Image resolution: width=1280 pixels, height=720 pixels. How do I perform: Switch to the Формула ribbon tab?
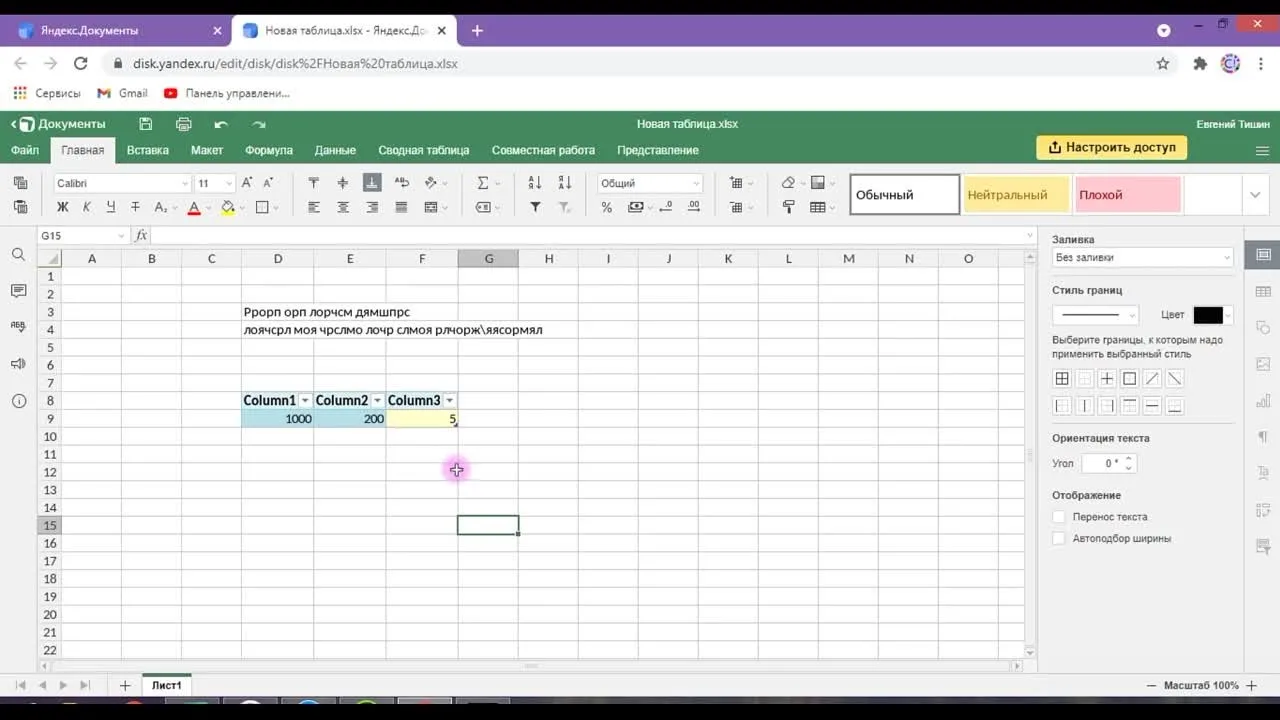269,150
